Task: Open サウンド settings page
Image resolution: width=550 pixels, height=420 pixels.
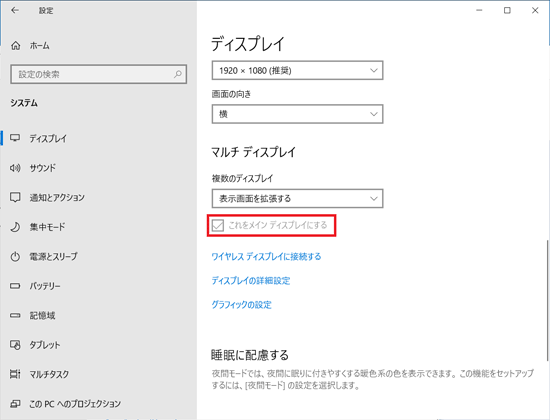Action: coord(42,168)
